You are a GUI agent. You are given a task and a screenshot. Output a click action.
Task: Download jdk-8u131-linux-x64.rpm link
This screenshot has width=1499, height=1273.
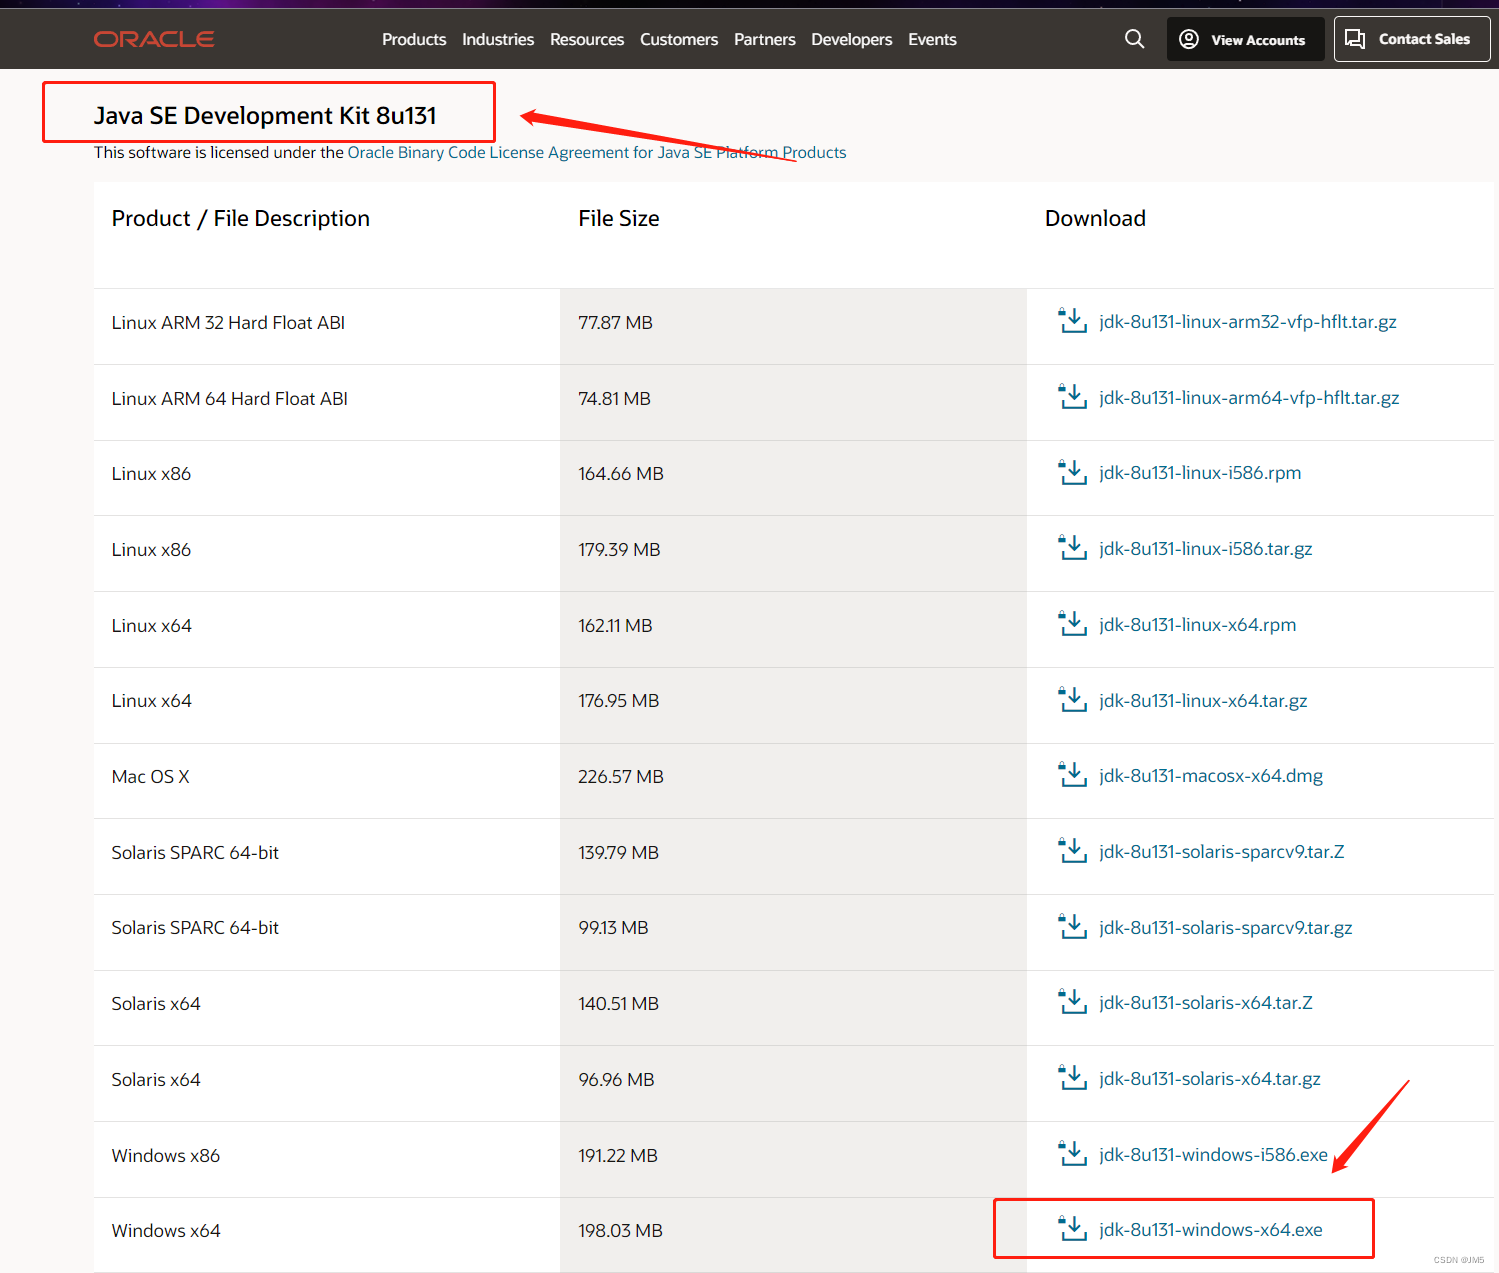click(1198, 625)
